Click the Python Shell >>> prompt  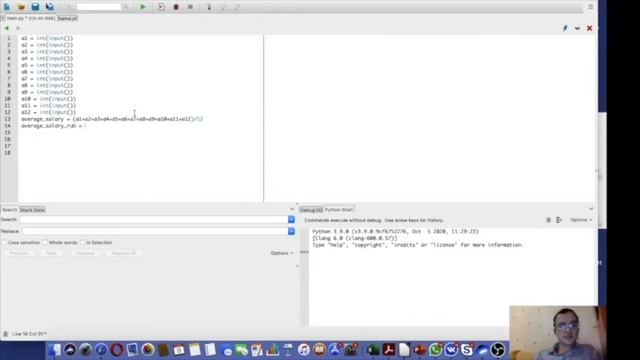point(304,252)
